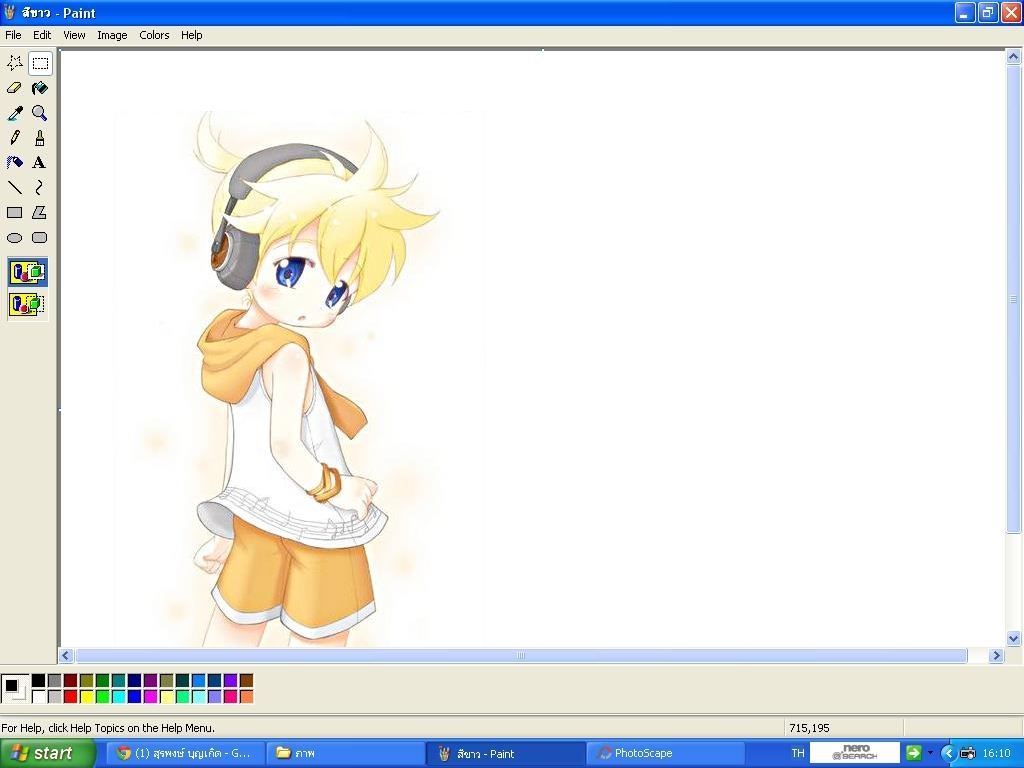Choose the brown palette swatch

pos(246,680)
